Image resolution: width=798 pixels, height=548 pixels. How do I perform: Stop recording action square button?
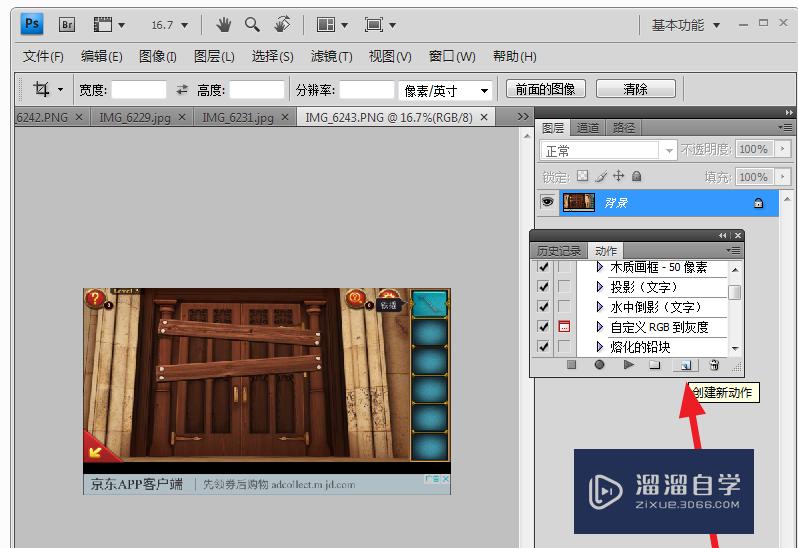click(571, 364)
